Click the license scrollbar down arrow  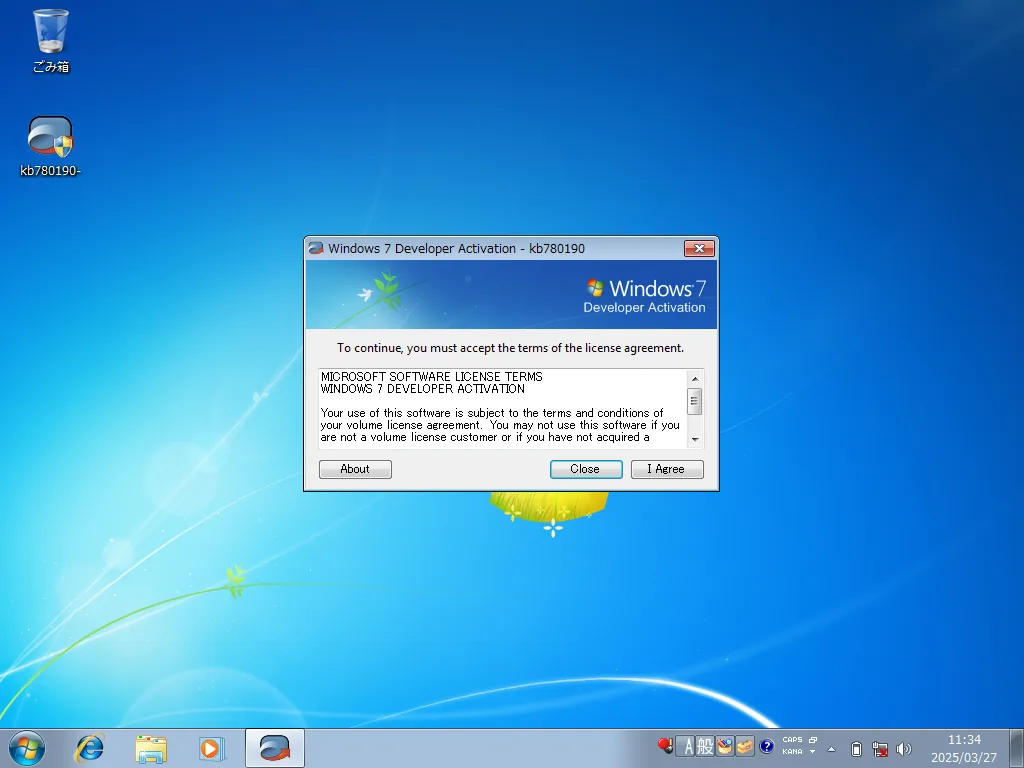point(695,440)
